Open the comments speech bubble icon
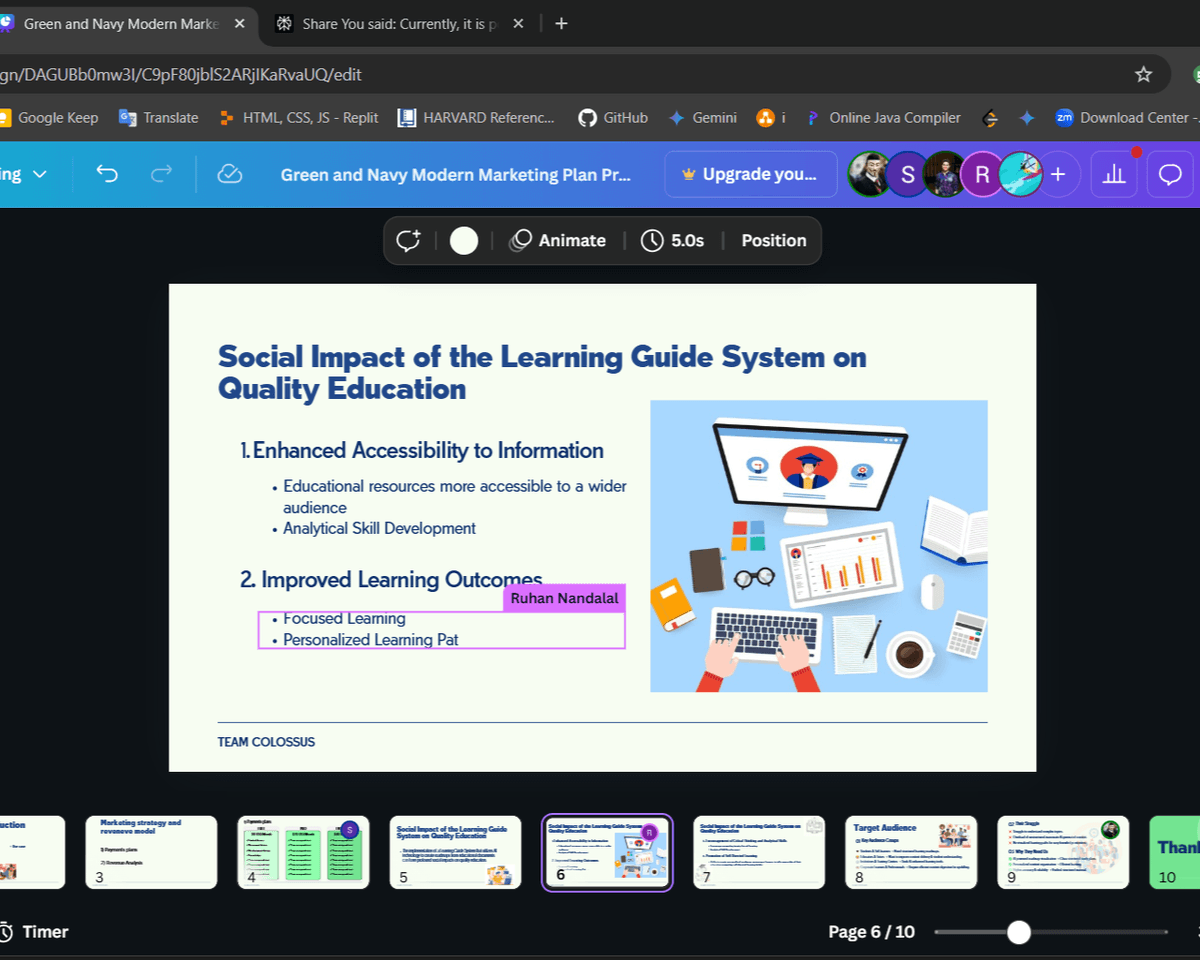This screenshot has width=1200, height=960. click(1170, 174)
